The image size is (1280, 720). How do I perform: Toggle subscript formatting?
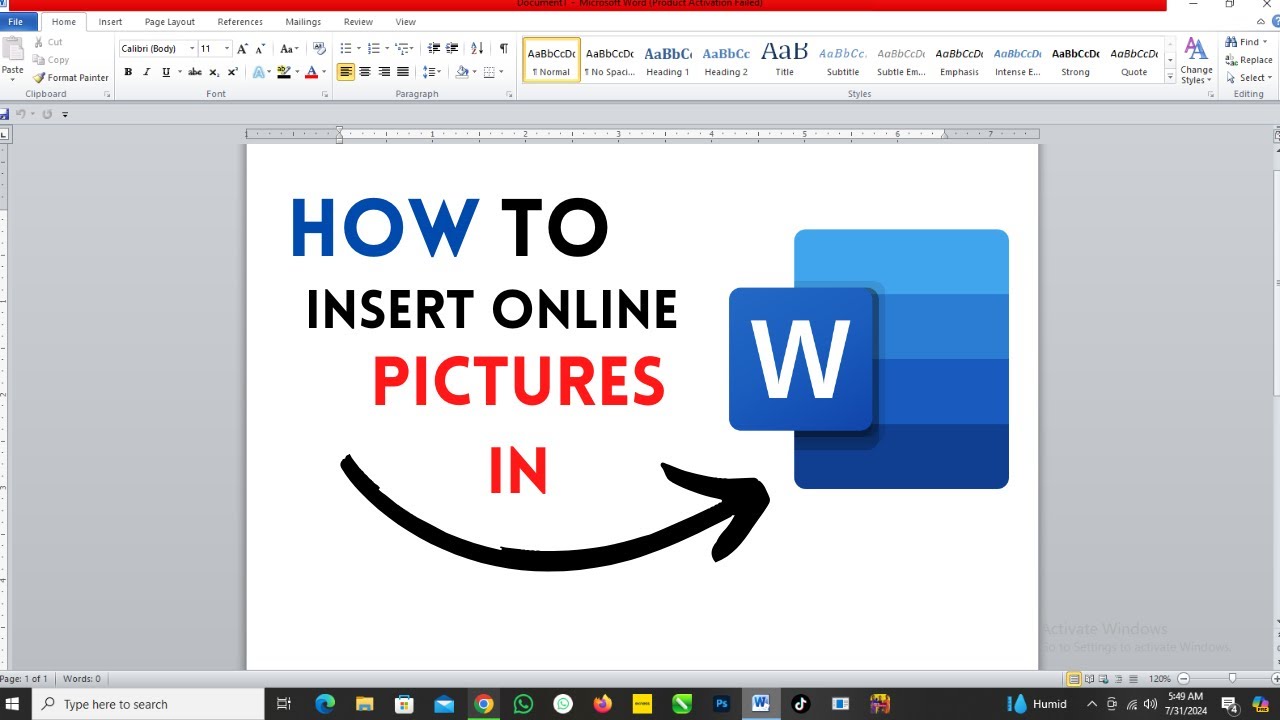point(214,72)
